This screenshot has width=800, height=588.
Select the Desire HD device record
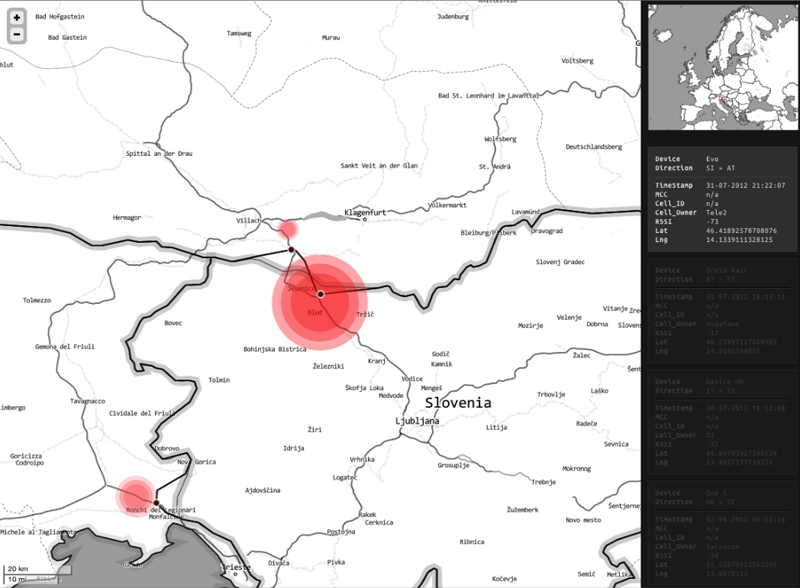720,425
